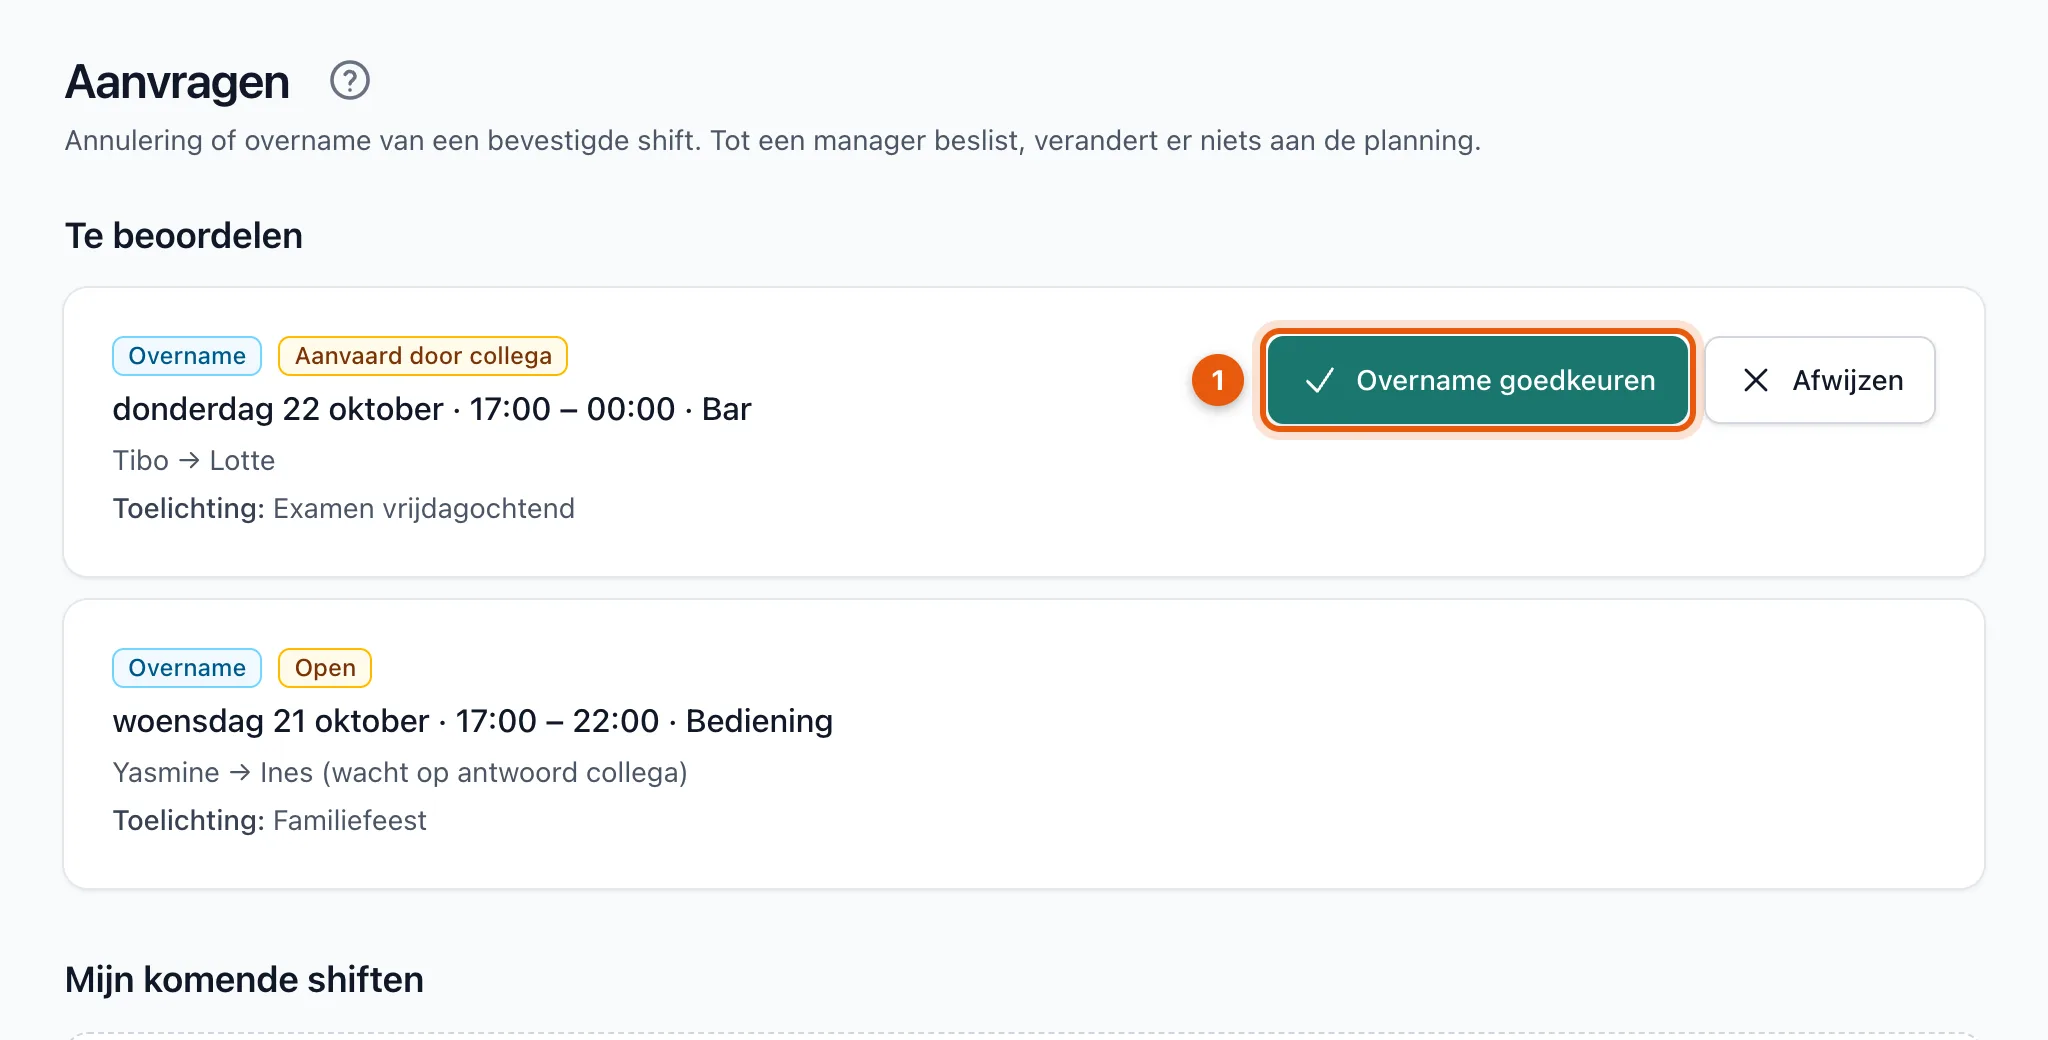Select the Aanvaard door collega badge
This screenshot has width=2048, height=1040.
[423, 356]
